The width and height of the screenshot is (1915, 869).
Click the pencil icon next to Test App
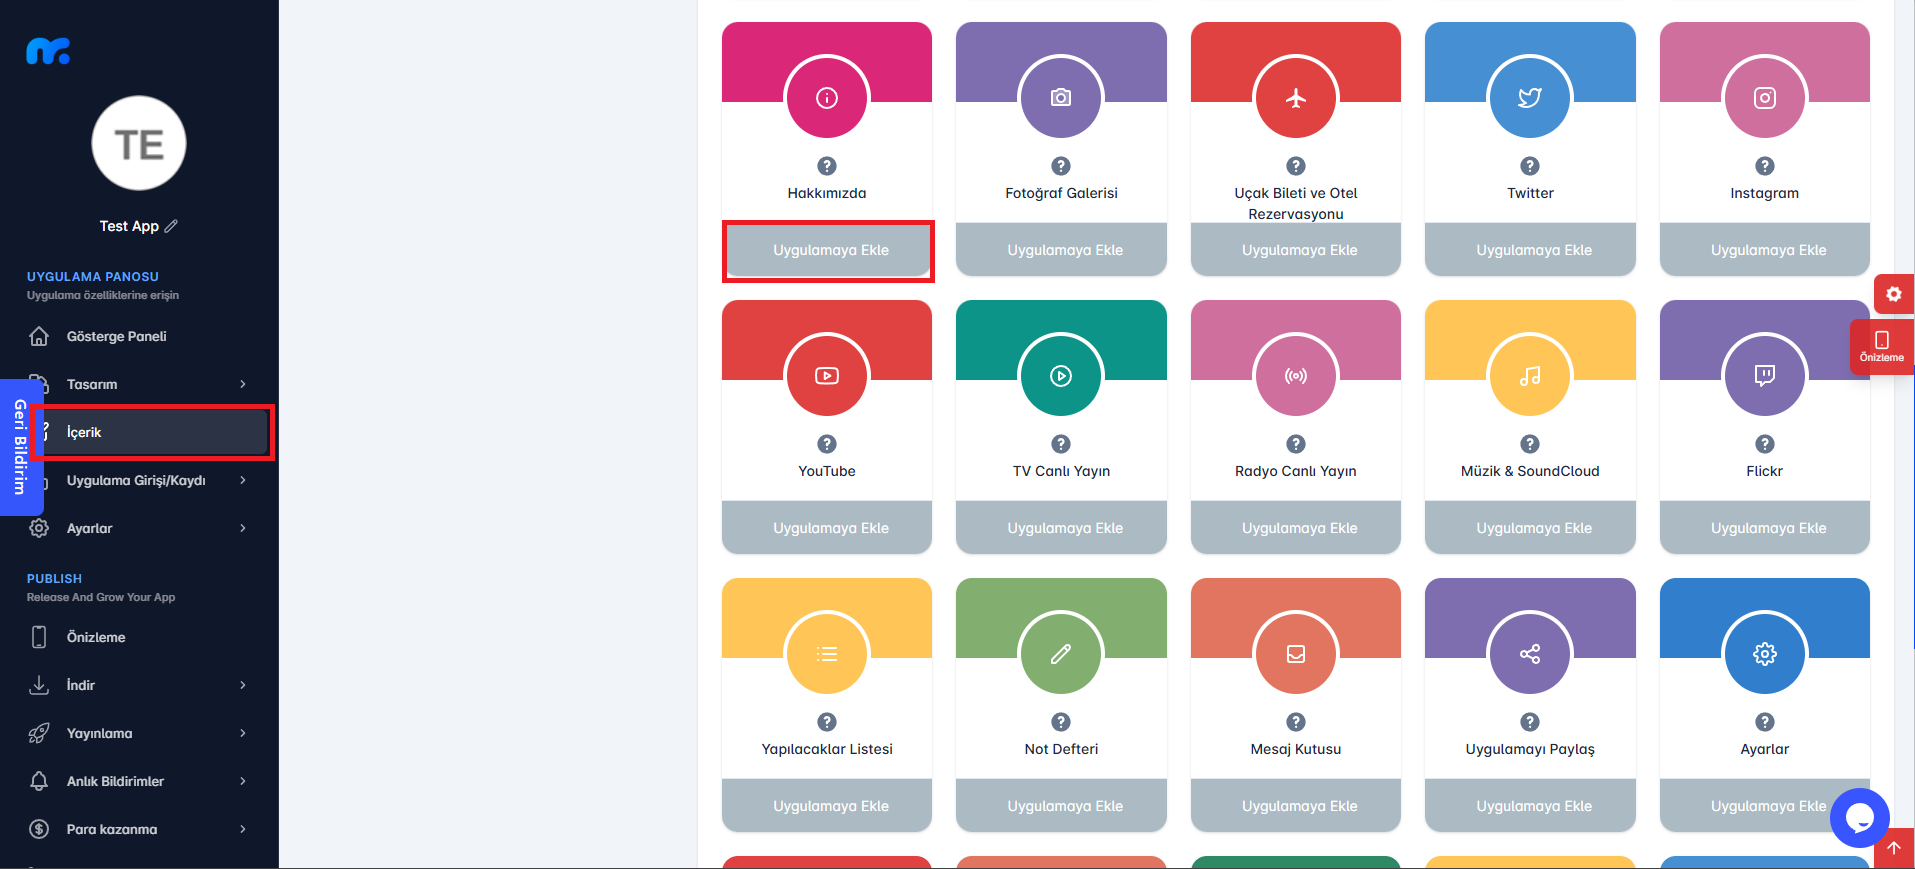click(x=171, y=226)
